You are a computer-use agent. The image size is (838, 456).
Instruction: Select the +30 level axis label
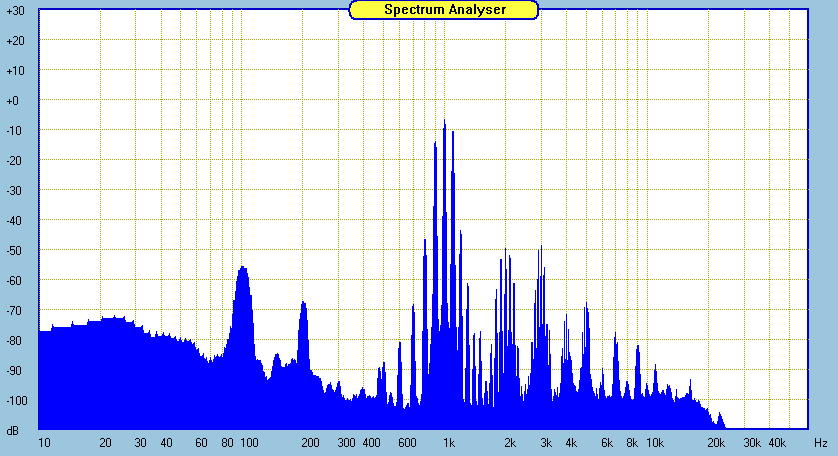15,11
